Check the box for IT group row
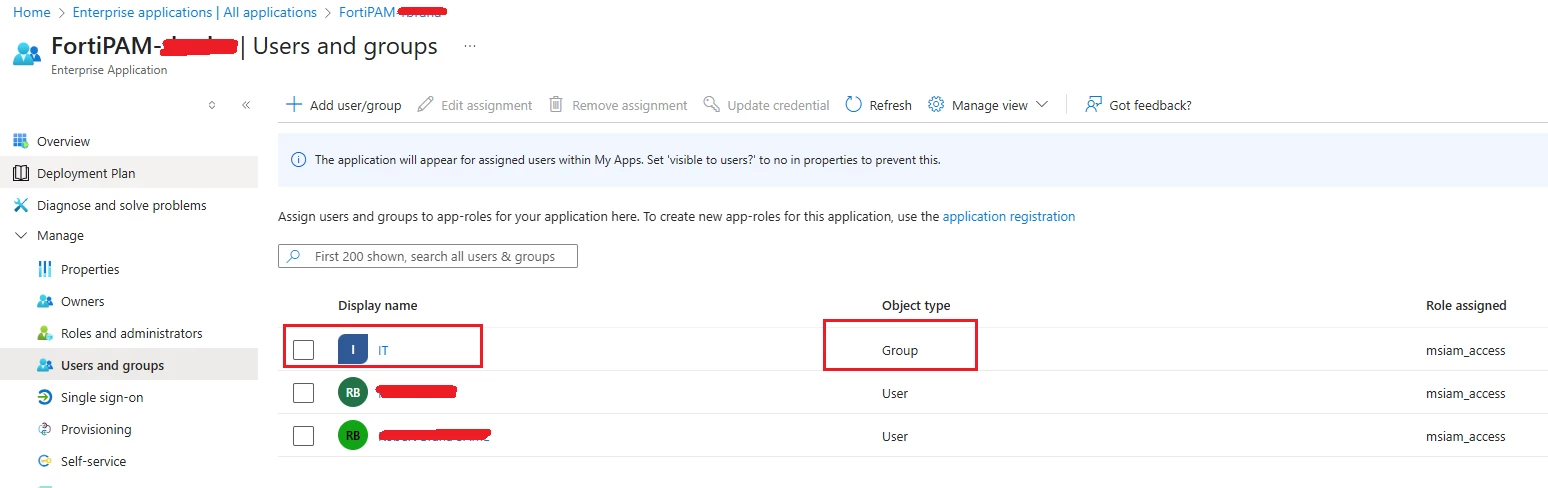1548x488 pixels. coord(303,350)
